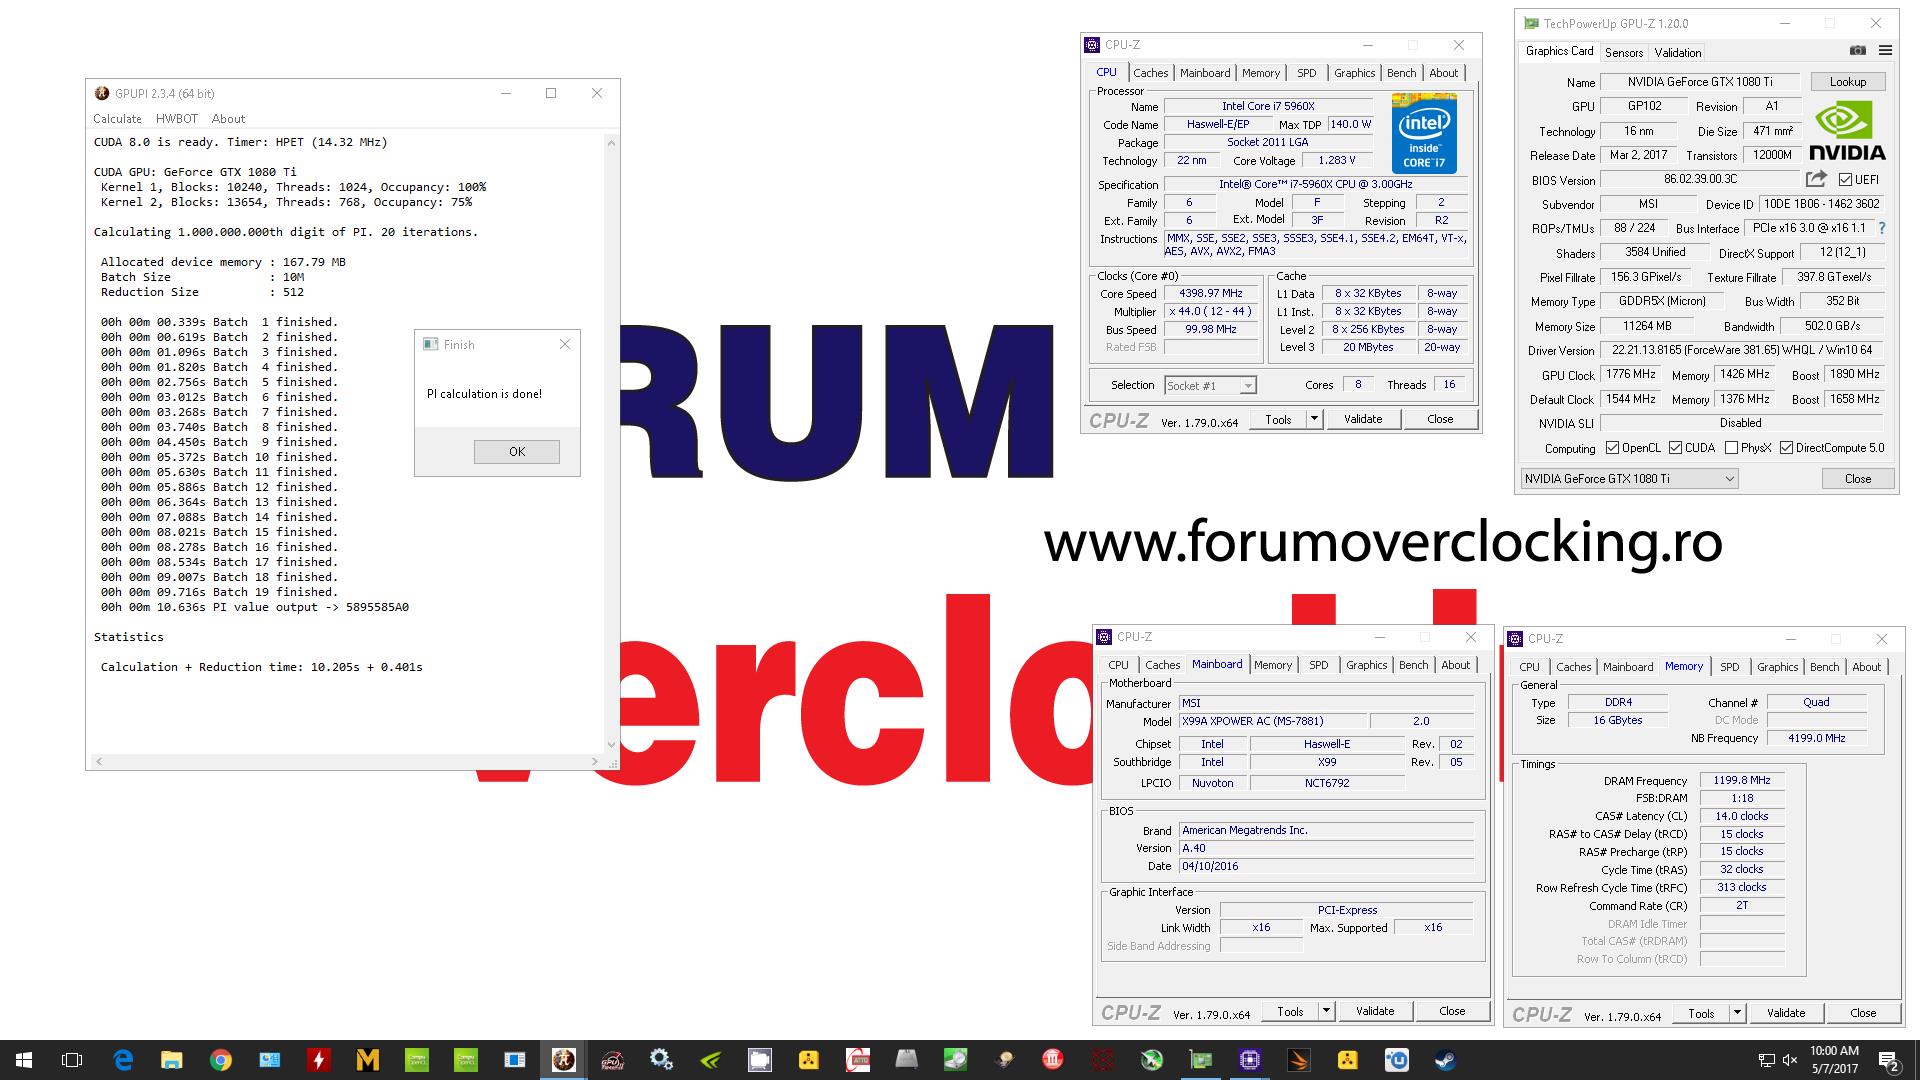Toggle the UEFI checkbox in GPU-Z

click(1845, 179)
